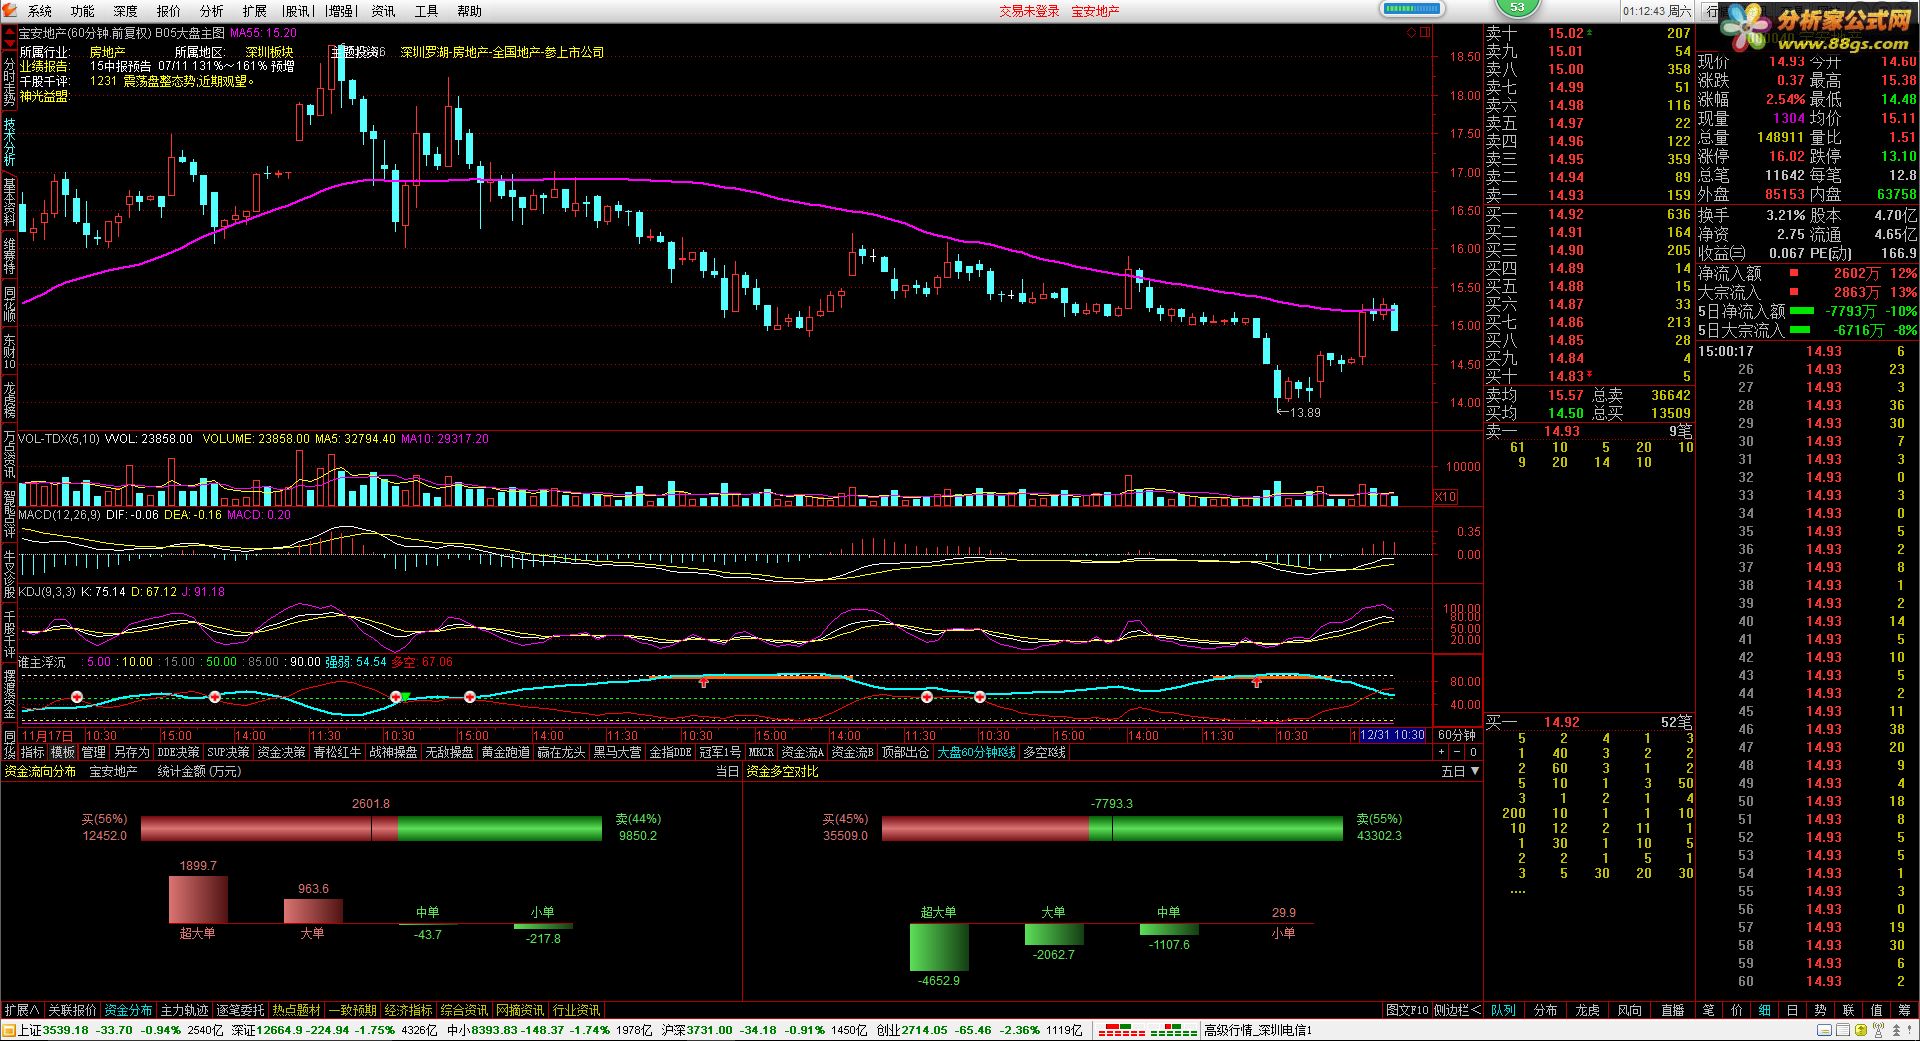1920x1041 pixels.
Task: Select the 黑马大营 indicator tab
Action: (x=618, y=752)
